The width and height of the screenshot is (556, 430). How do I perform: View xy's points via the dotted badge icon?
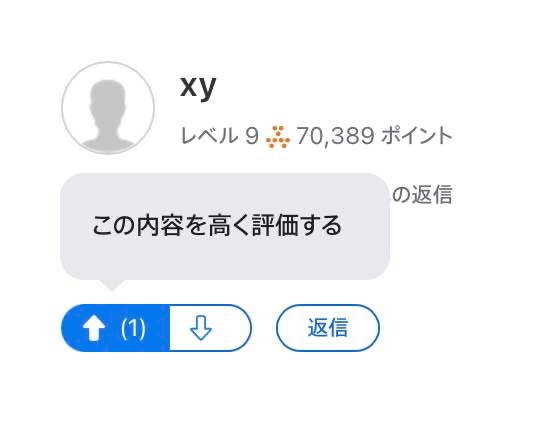point(278,136)
